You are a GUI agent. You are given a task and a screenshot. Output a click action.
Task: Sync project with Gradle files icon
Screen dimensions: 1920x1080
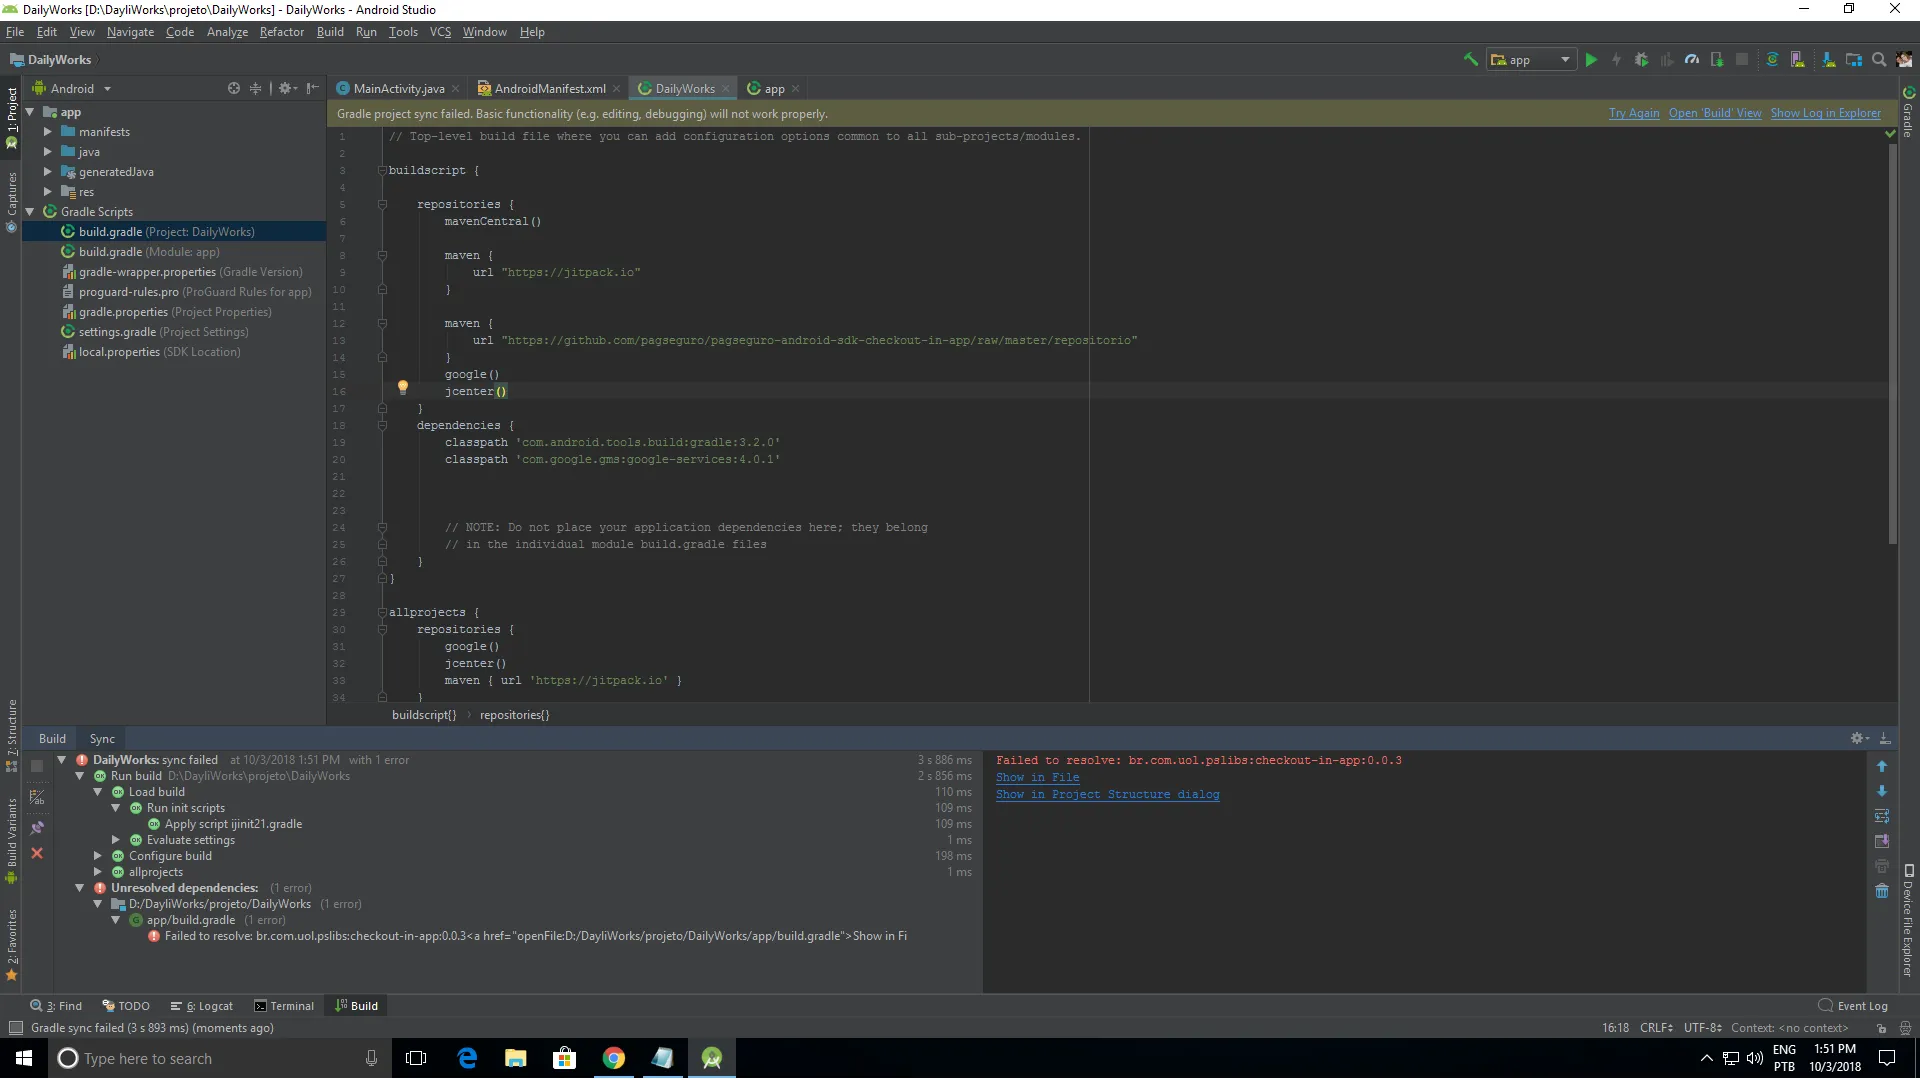click(x=1772, y=60)
